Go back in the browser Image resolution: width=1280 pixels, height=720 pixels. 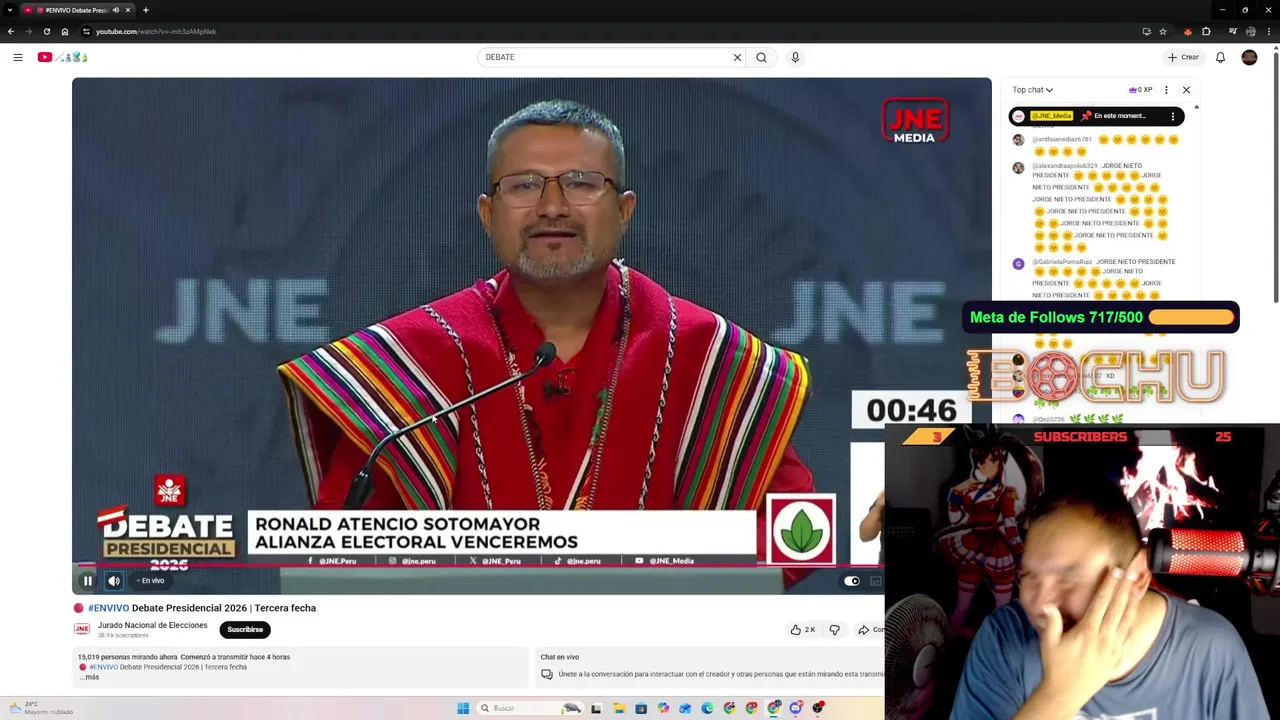pyautogui.click(x=11, y=31)
